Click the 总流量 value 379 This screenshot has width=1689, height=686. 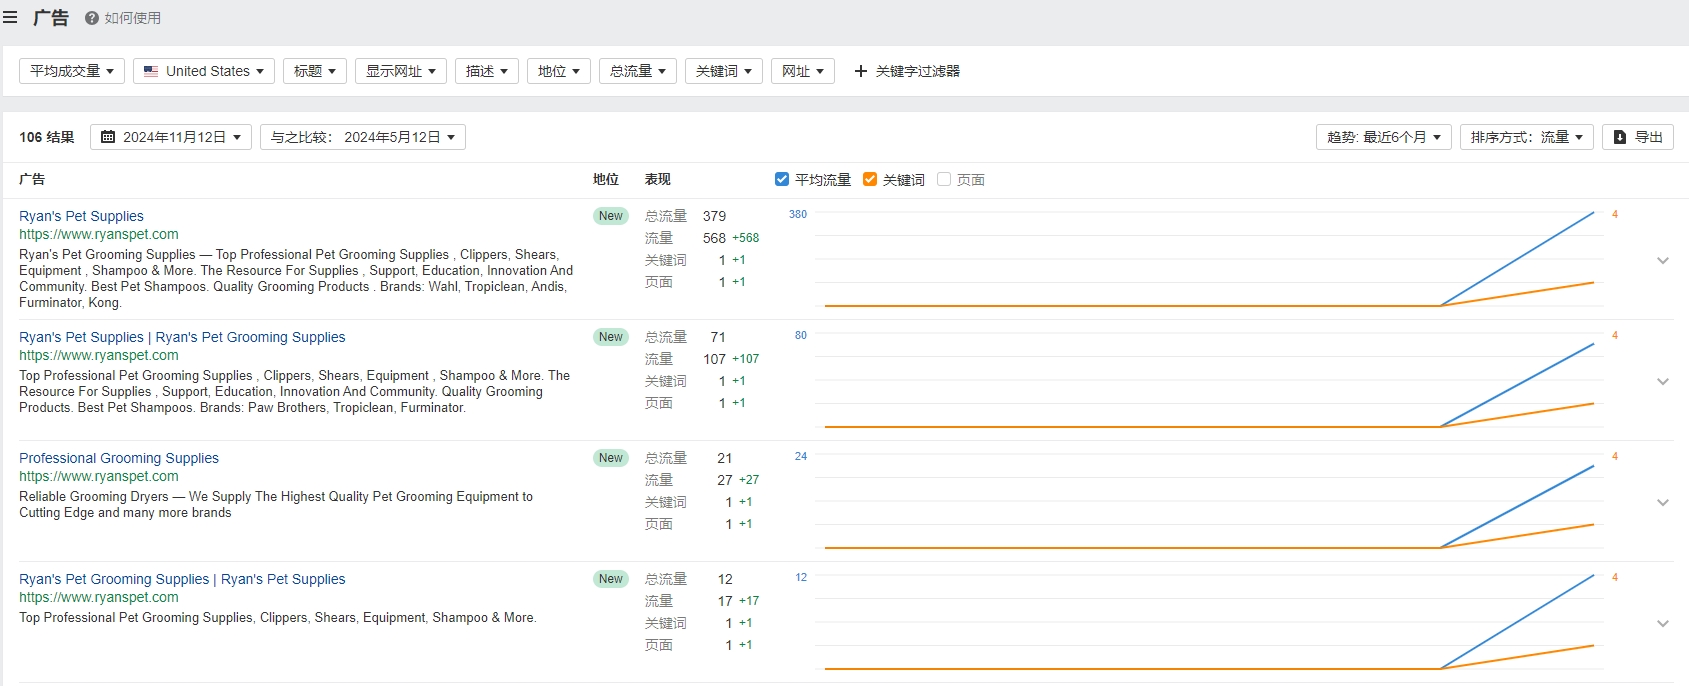coord(714,216)
